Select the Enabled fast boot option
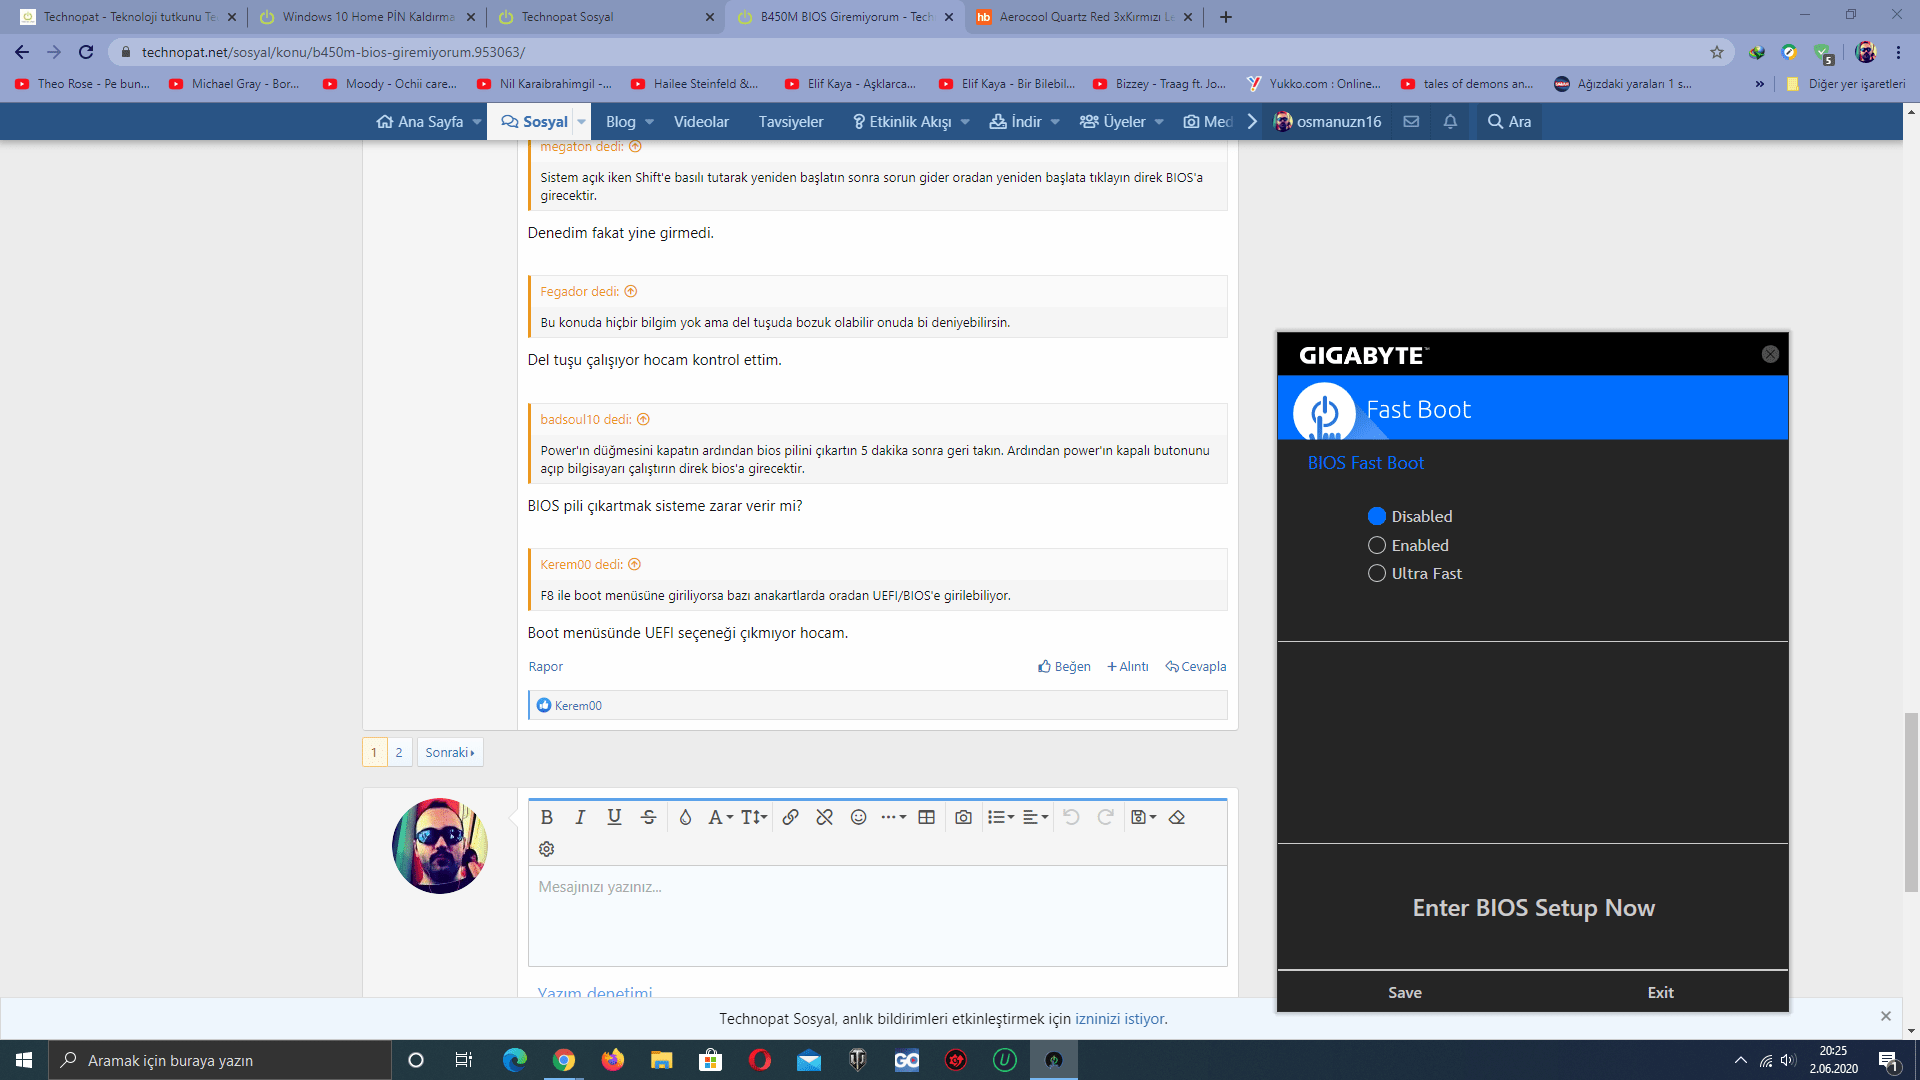Screen dimensions: 1920x1080 [x=1377, y=545]
